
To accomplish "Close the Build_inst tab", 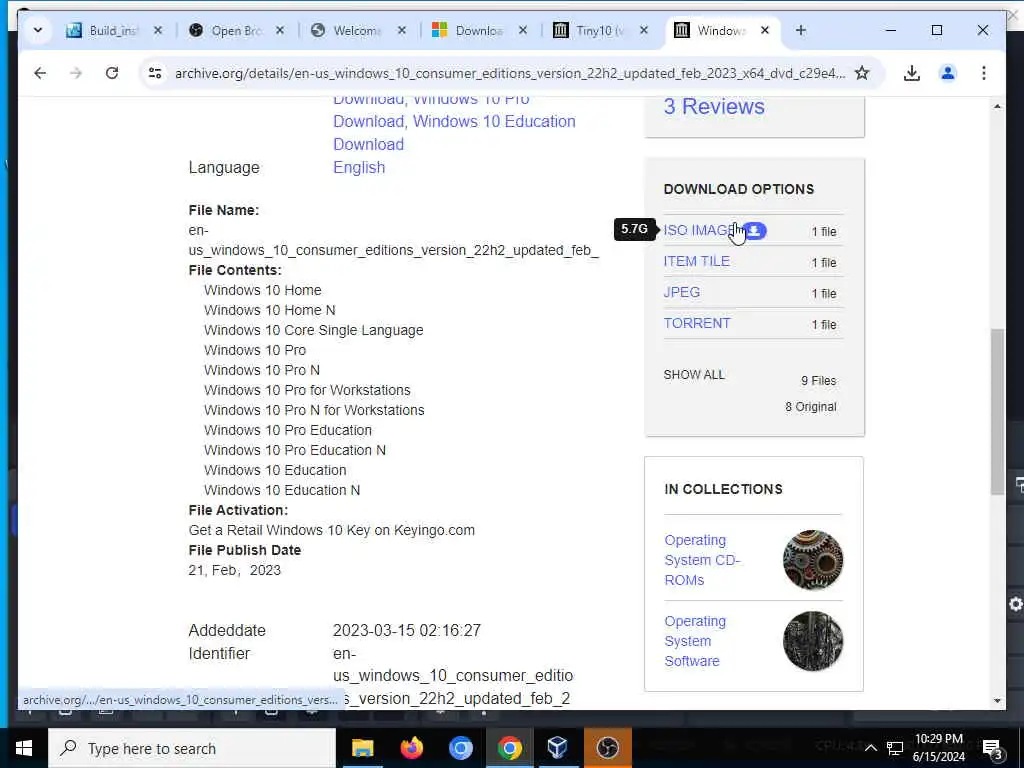I will pyautogui.click(x=158, y=30).
